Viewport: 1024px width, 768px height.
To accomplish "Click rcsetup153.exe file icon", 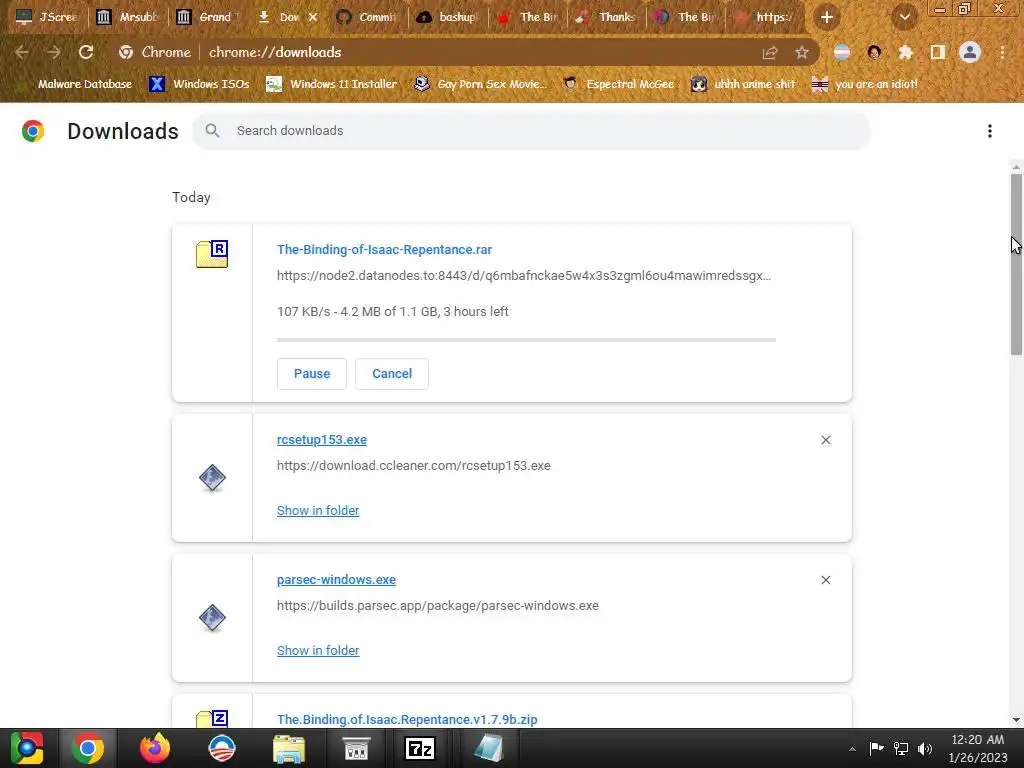I will pyautogui.click(x=212, y=478).
